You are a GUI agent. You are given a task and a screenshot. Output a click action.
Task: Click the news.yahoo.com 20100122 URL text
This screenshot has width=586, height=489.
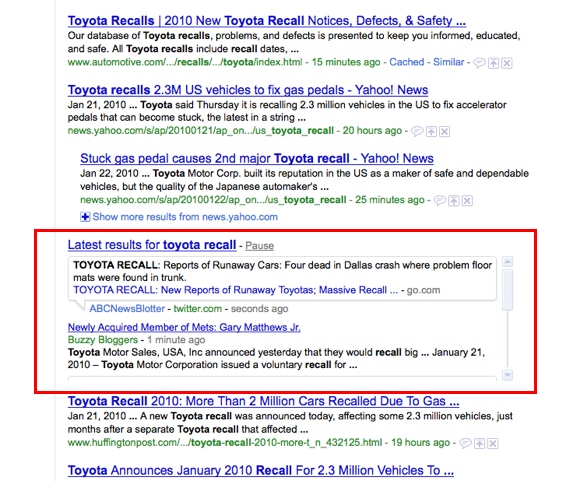click(213, 200)
